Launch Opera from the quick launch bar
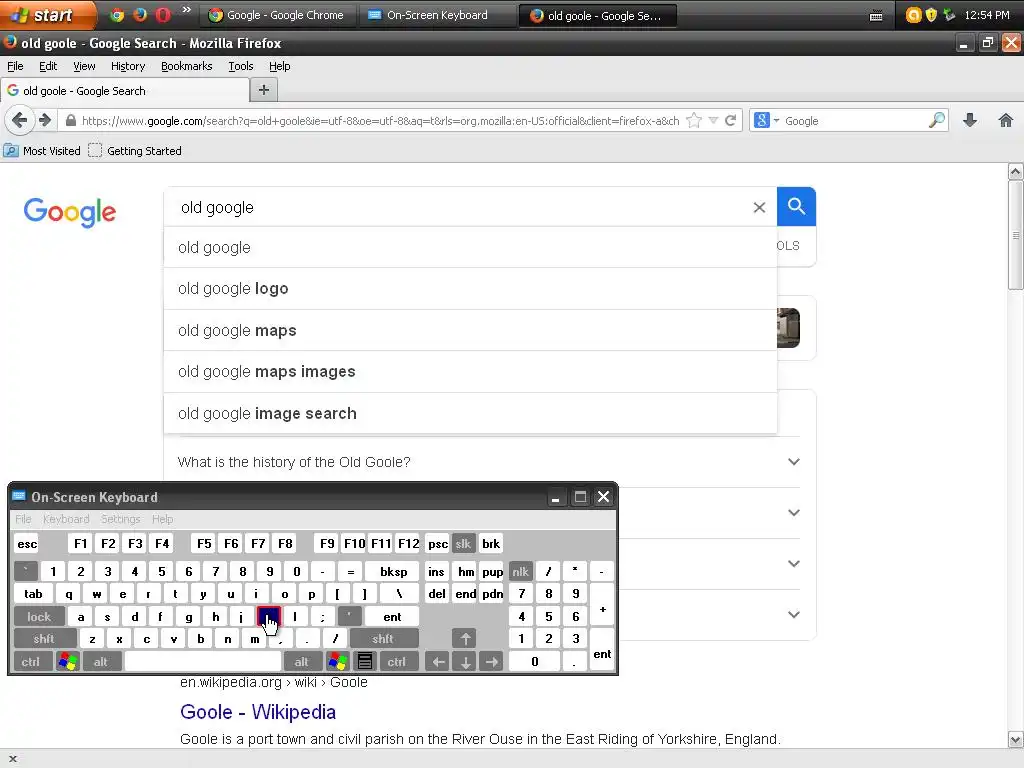This screenshot has height=768, width=1024. [163, 15]
